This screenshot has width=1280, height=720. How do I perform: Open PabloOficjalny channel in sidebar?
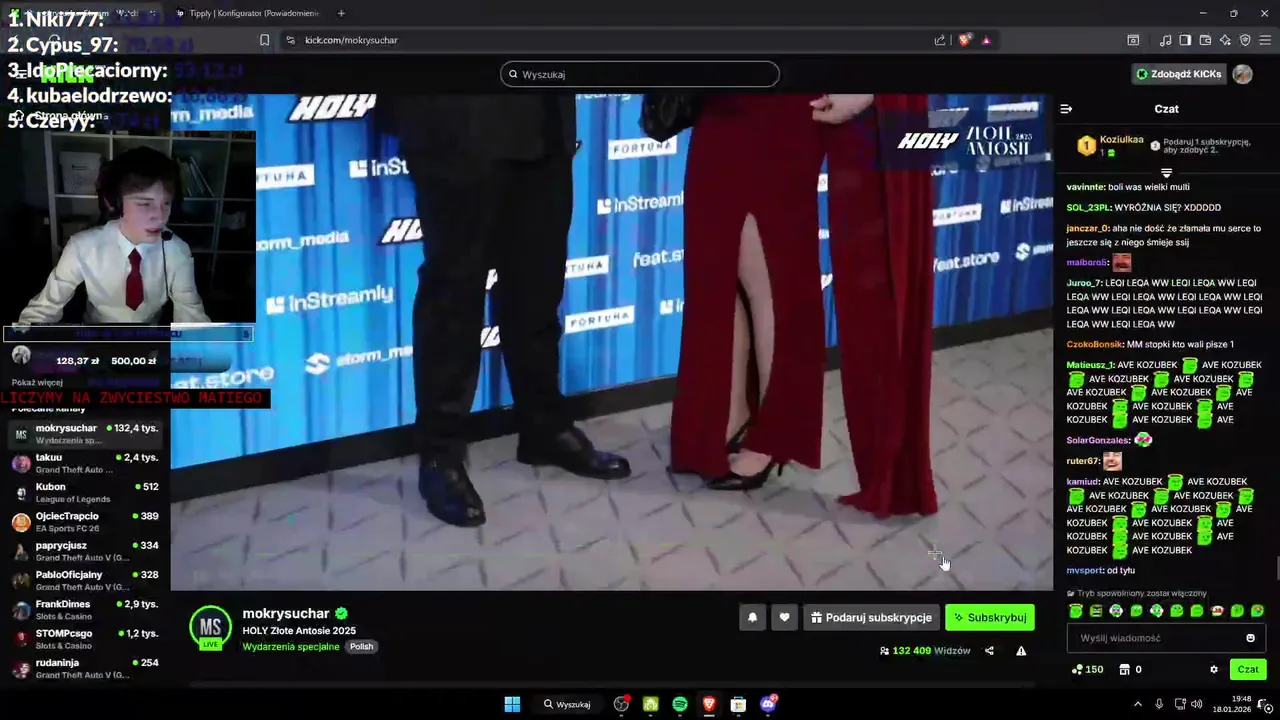[x=85, y=580]
